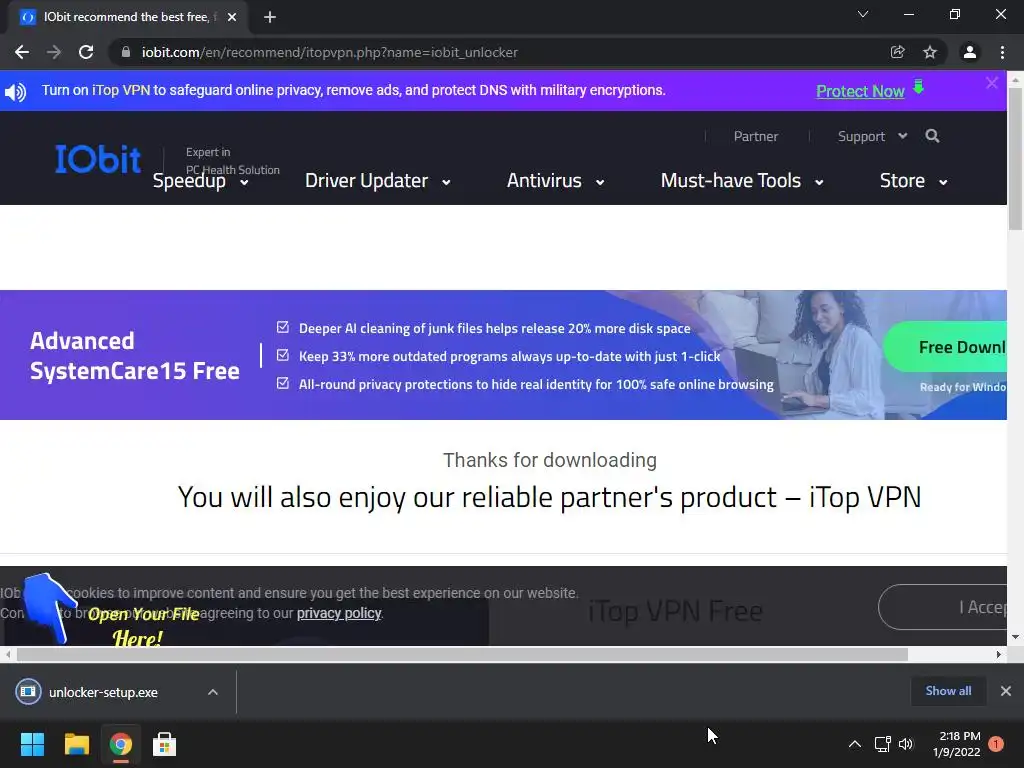Open the privacy policy link
The image size is (1024, 768).
pyautogui.click(x=339, y=613)
